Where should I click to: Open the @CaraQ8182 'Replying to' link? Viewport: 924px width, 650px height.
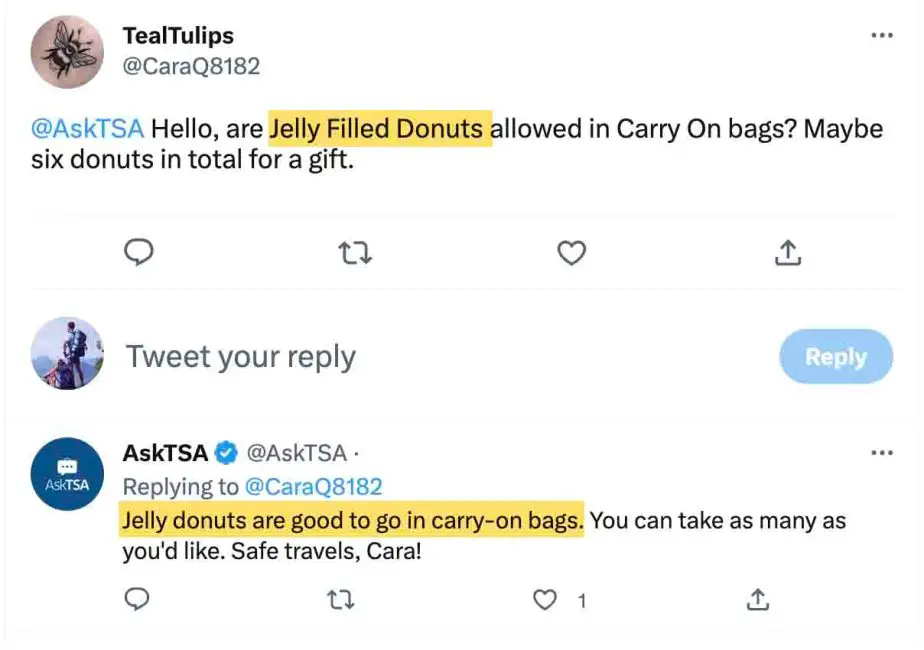pyautogui.click(x=313, y=487)
